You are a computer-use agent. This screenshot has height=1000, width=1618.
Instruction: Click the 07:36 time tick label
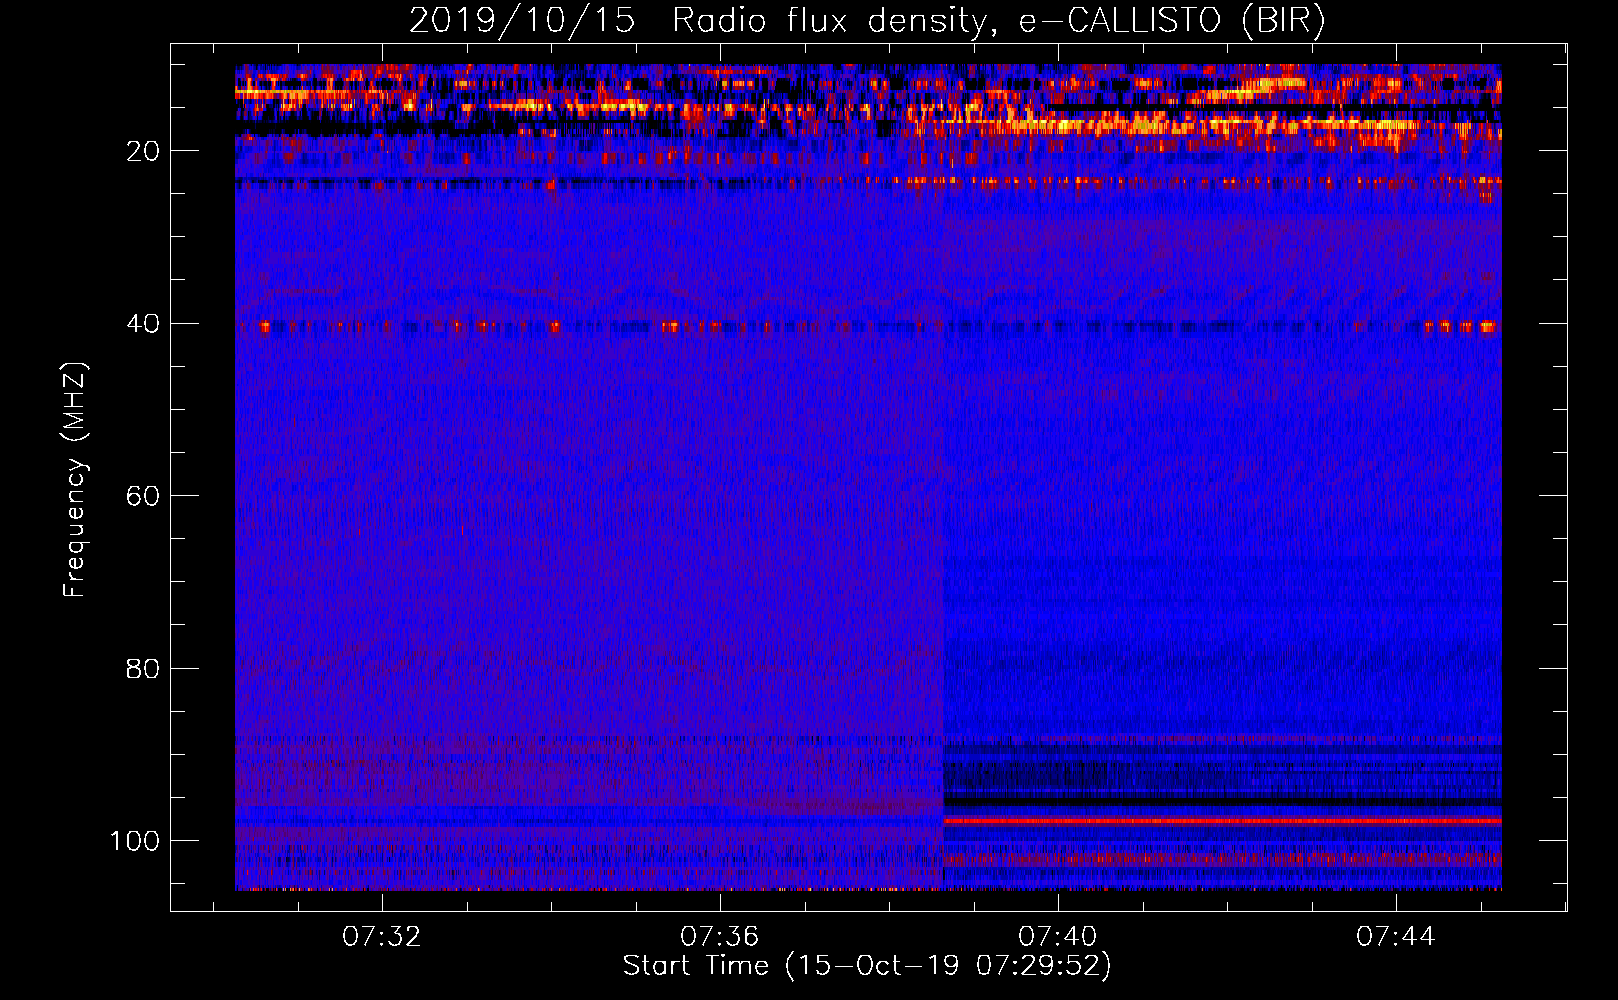(720, 936)
